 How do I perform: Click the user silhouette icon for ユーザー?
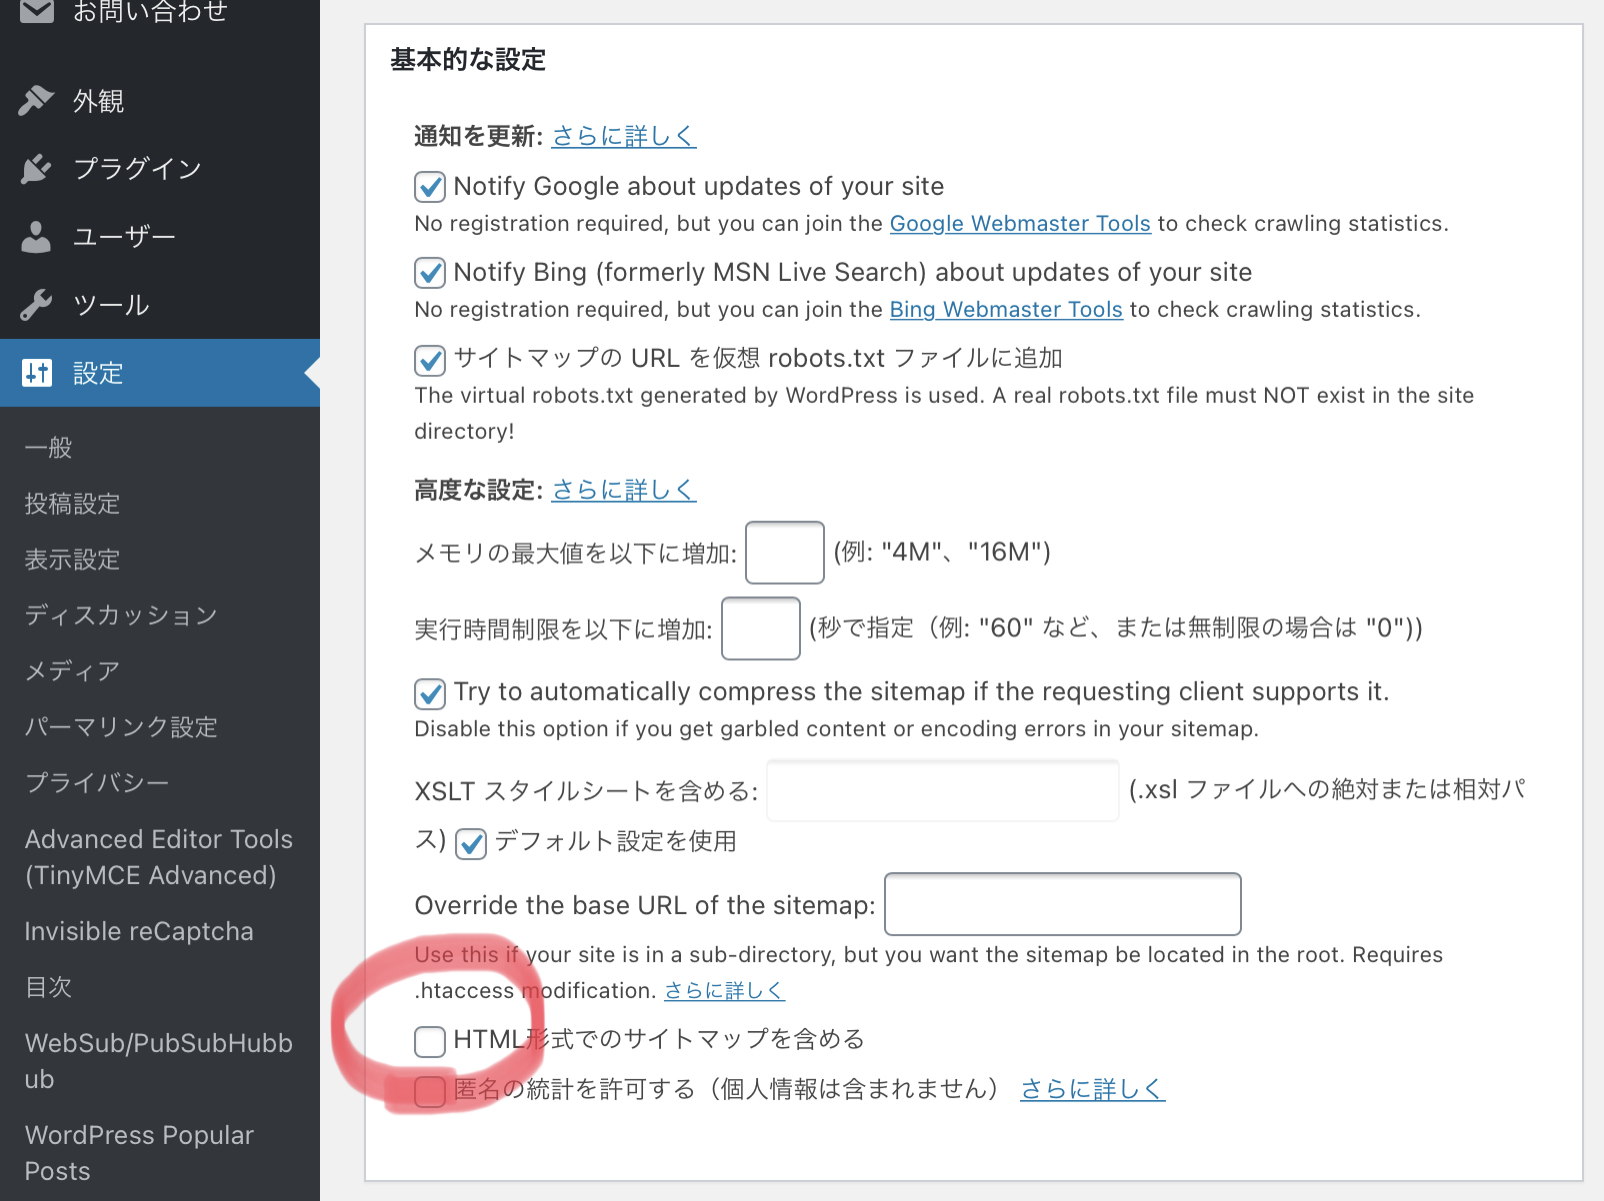37,237
